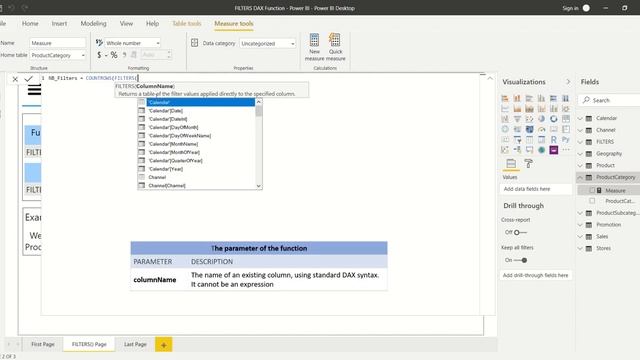Open the Help ribbon tab

152,24
